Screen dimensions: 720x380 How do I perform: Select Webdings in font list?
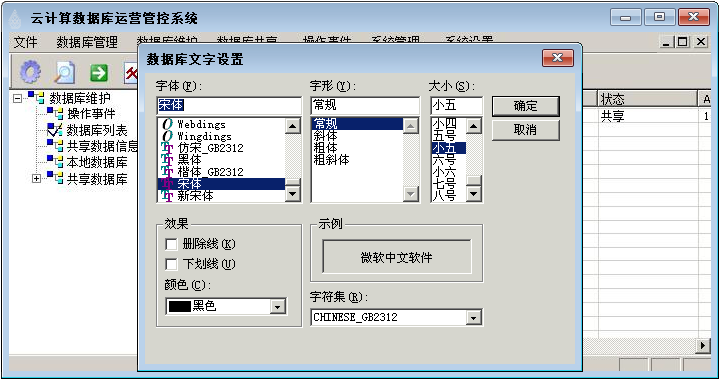pyautogui.click(x=221, y=124)
